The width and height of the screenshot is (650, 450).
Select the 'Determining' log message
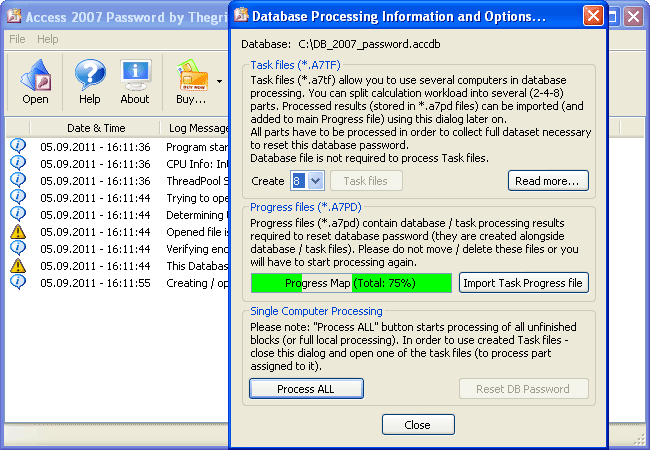click(197, 215)
